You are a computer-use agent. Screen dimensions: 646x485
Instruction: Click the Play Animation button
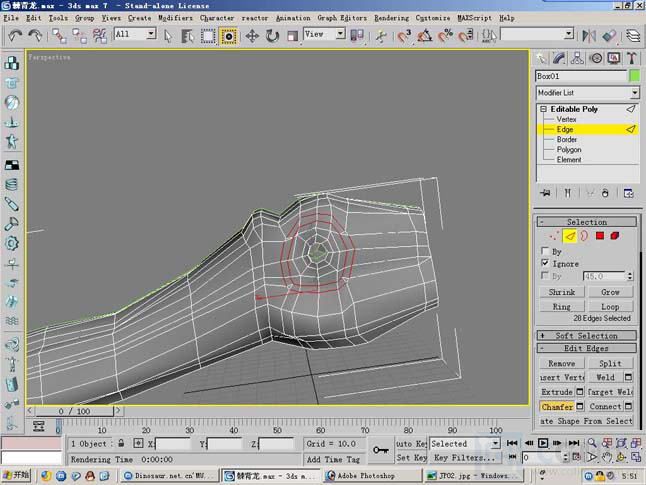(543, 443)
